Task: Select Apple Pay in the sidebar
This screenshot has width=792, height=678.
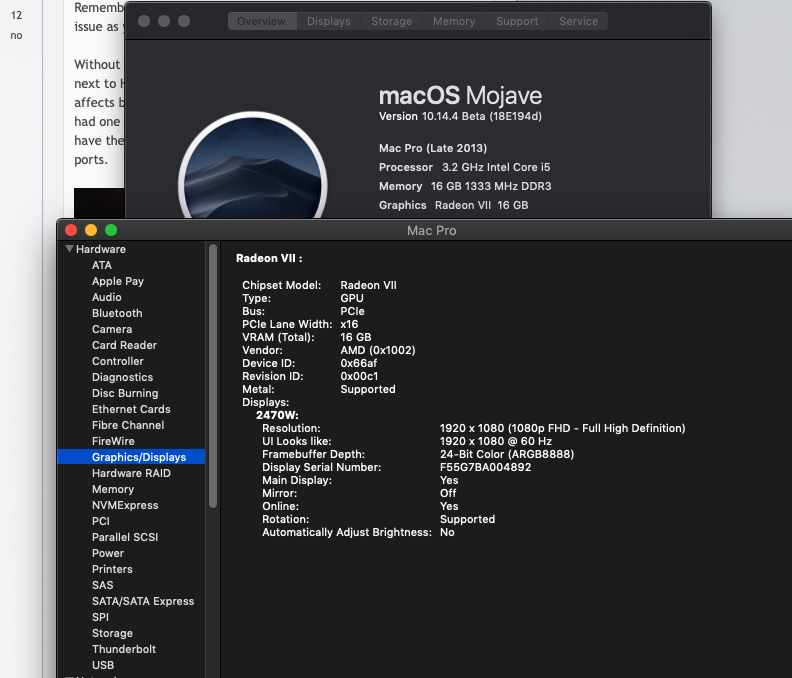Action: [118, 281]
